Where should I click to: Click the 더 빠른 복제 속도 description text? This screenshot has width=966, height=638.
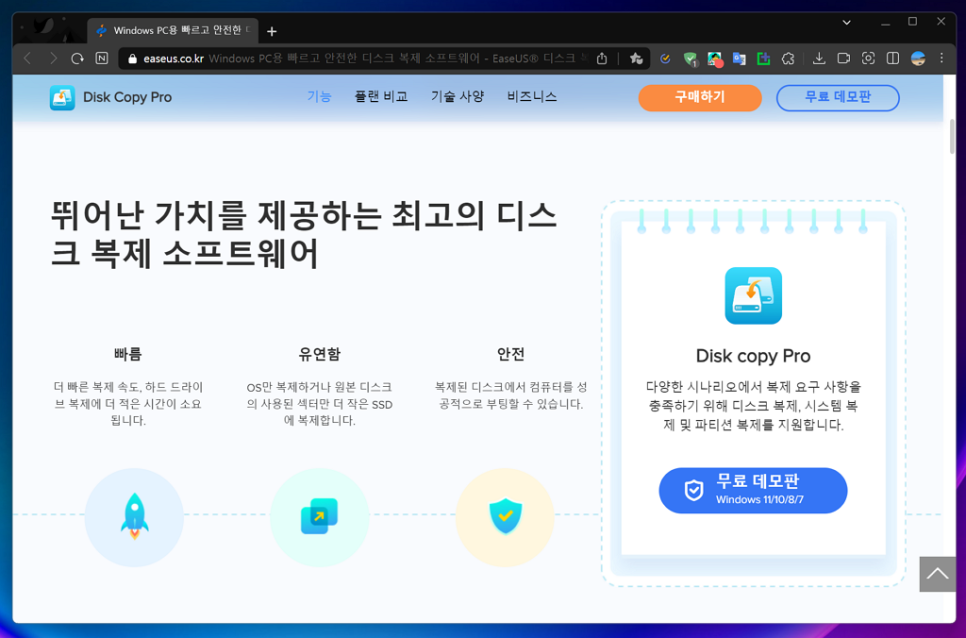(x=128, y=404)
